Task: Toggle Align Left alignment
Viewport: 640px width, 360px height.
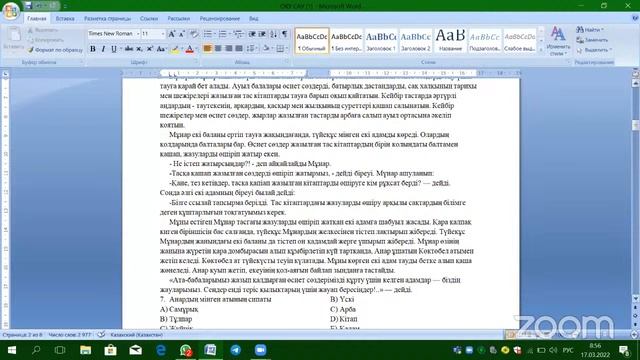Action: [207, 49]
